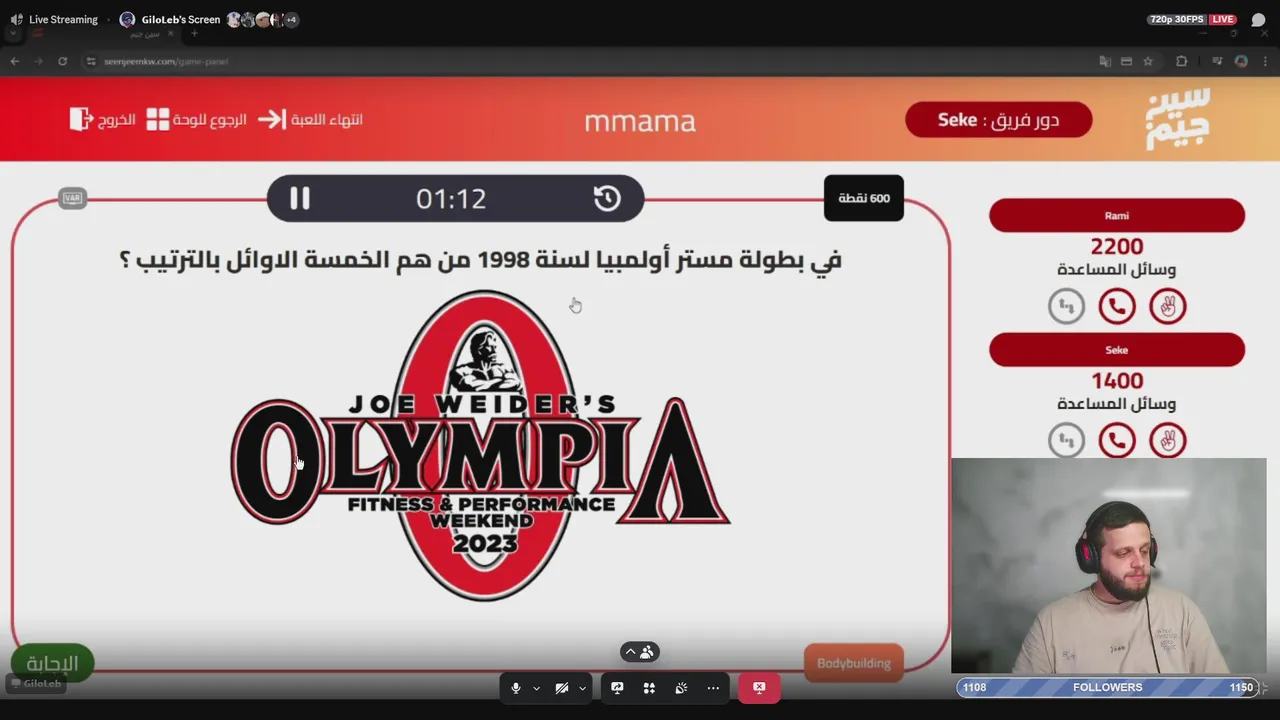Use Rami's phone call lifeline
Screen dimensions: 1280x720
[1117, 306]
